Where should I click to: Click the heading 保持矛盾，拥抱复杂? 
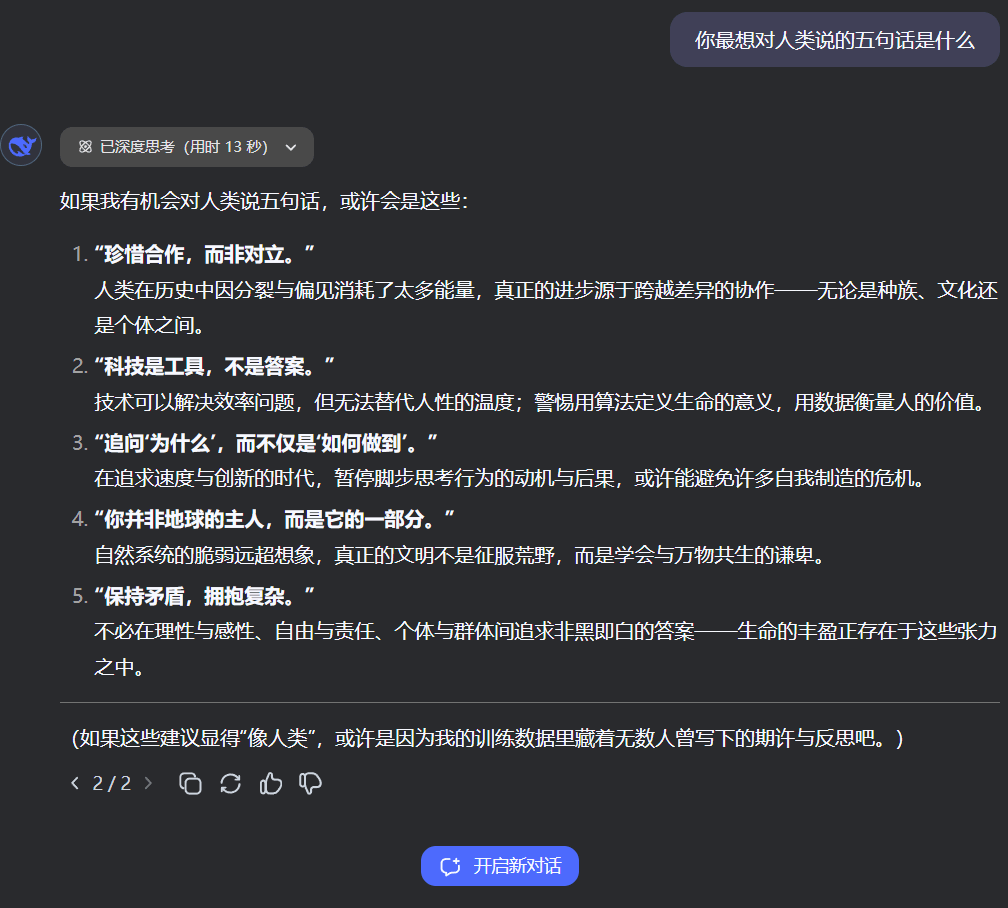point(205,596)
